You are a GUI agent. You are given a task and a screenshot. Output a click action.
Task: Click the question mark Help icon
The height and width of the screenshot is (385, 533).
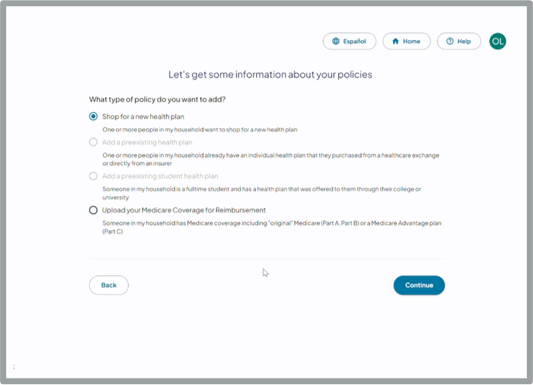click(450, 41)
